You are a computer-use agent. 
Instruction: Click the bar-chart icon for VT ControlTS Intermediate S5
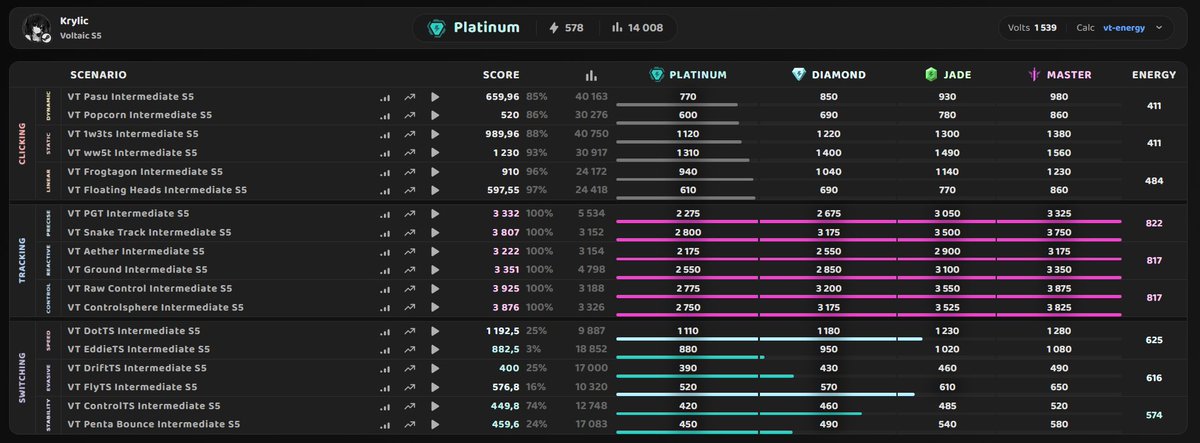pyautogui.click(x=385, y=406)
